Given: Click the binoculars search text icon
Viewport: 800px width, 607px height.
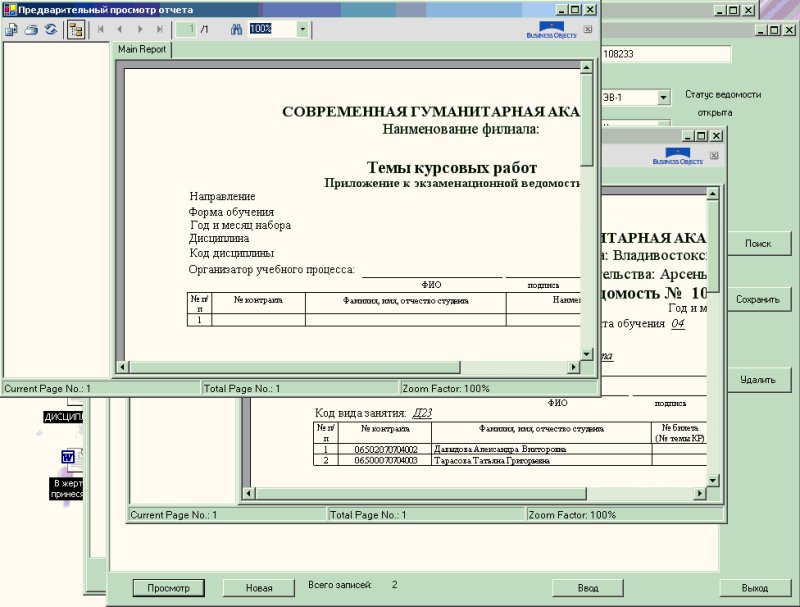Looking at the screenshot, I should point(236,29).
